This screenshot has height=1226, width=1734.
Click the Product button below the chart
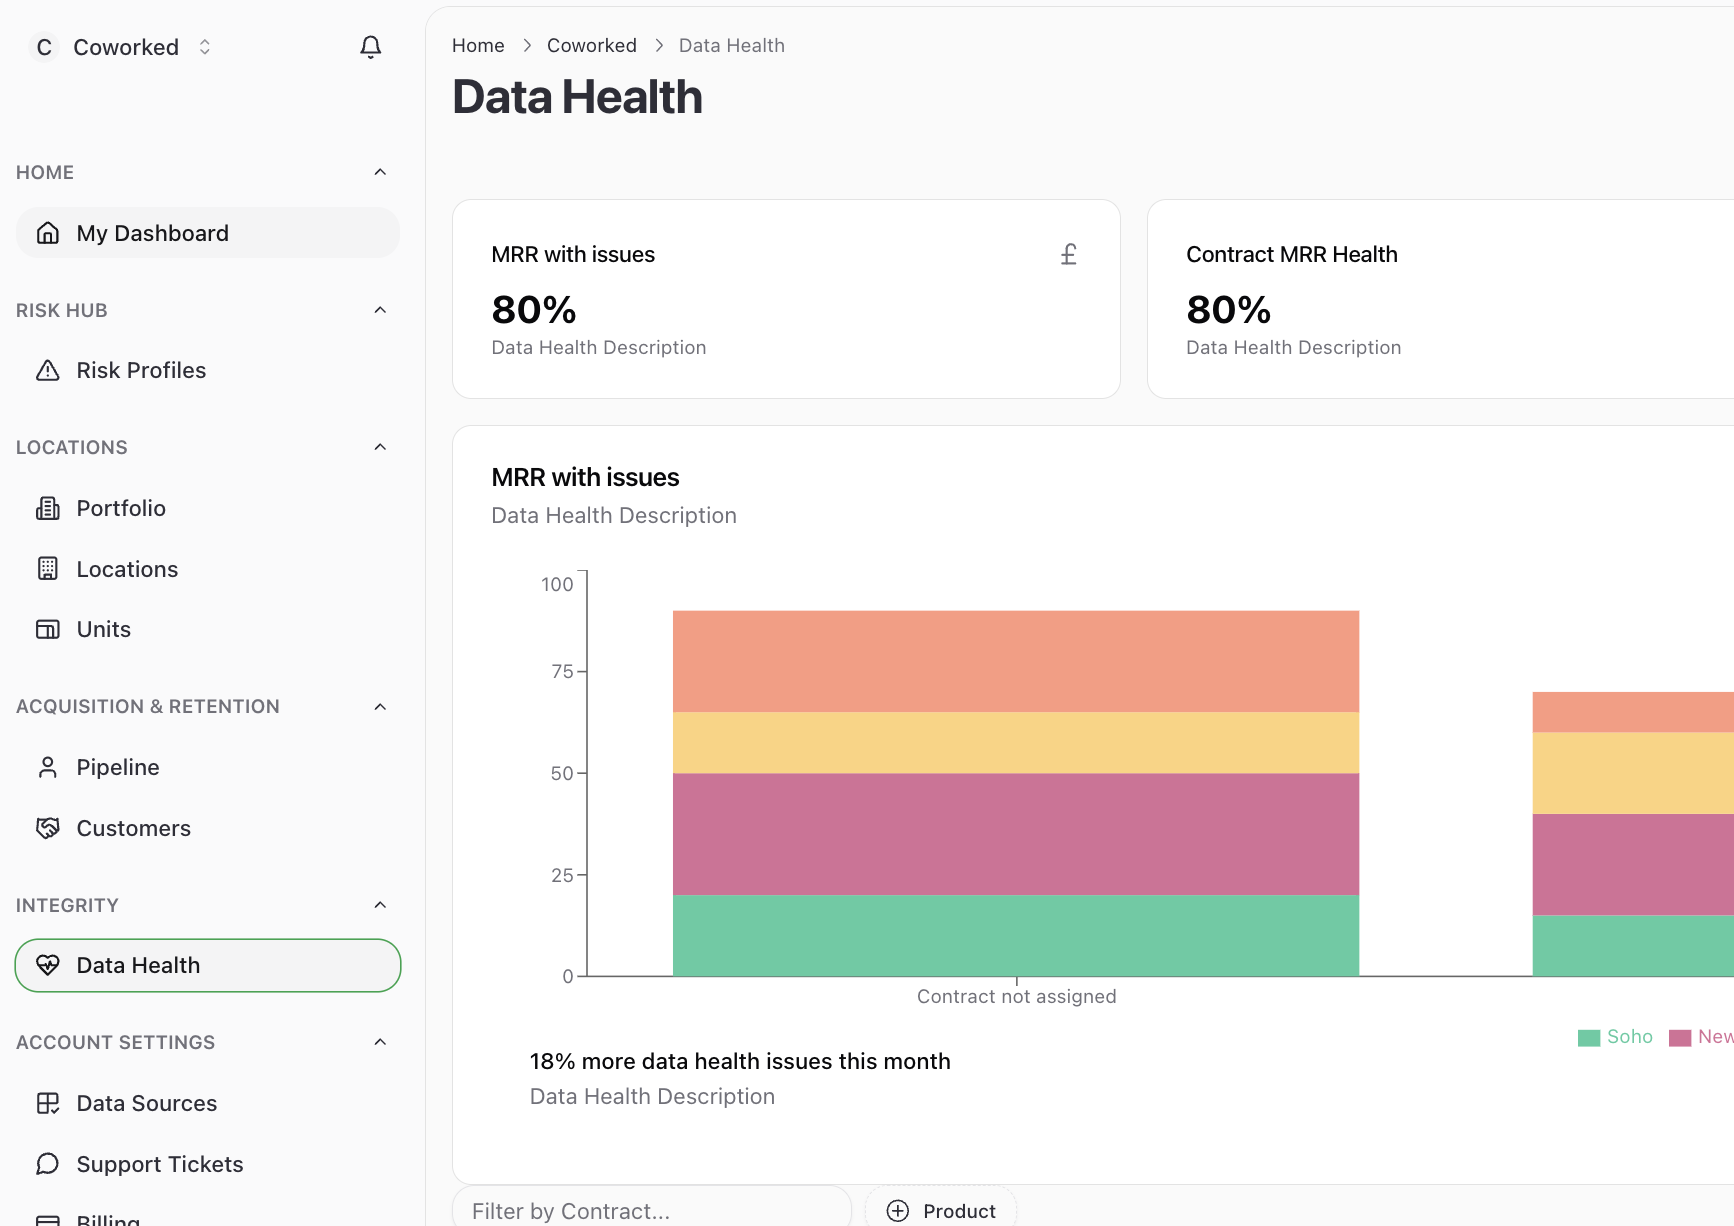point(941,1210)
